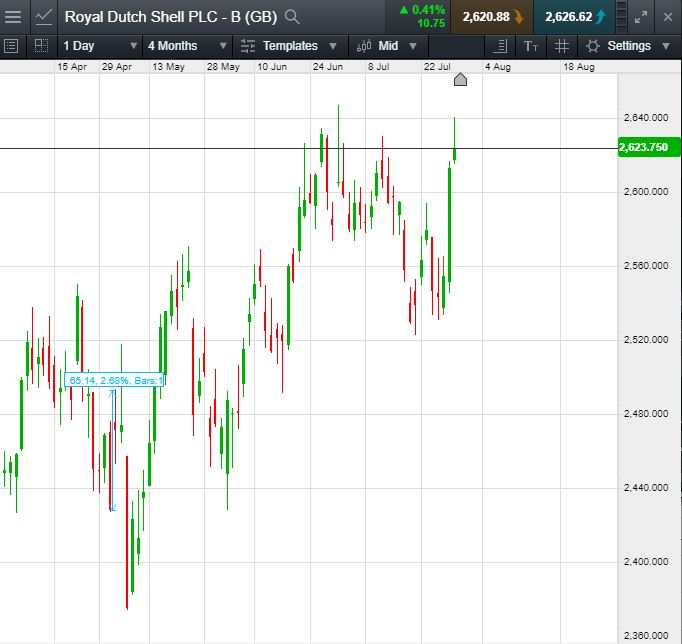Click buy price 2,626.62
The width and height of the screenshot is (682, 644).
(x=575, y=17)
